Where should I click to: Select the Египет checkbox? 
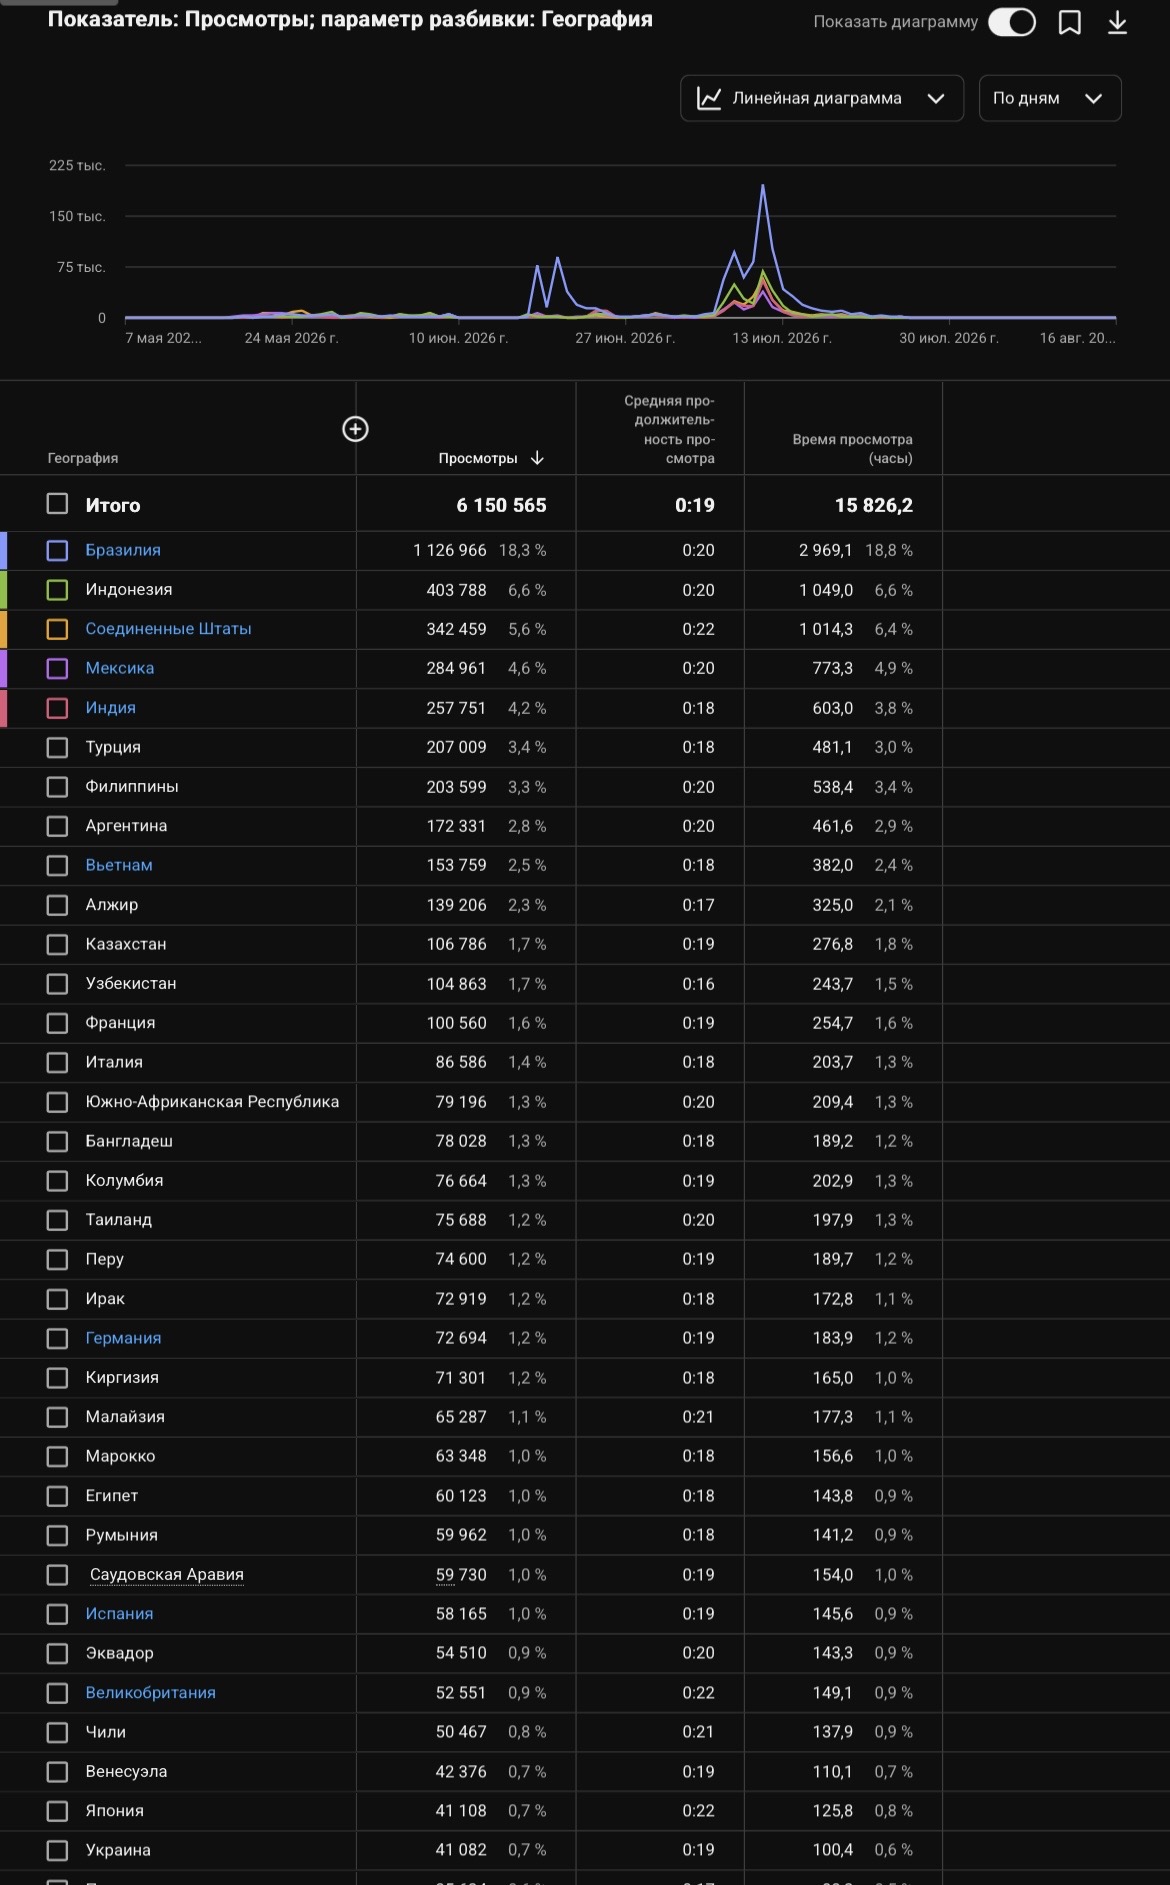pyautogui.click(x=57, y=1496)
